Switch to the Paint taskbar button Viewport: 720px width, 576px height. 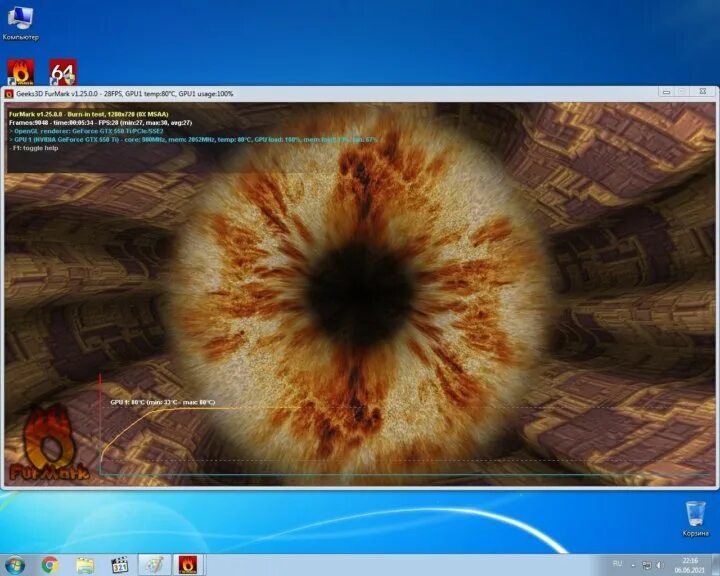tap(155, 565)
